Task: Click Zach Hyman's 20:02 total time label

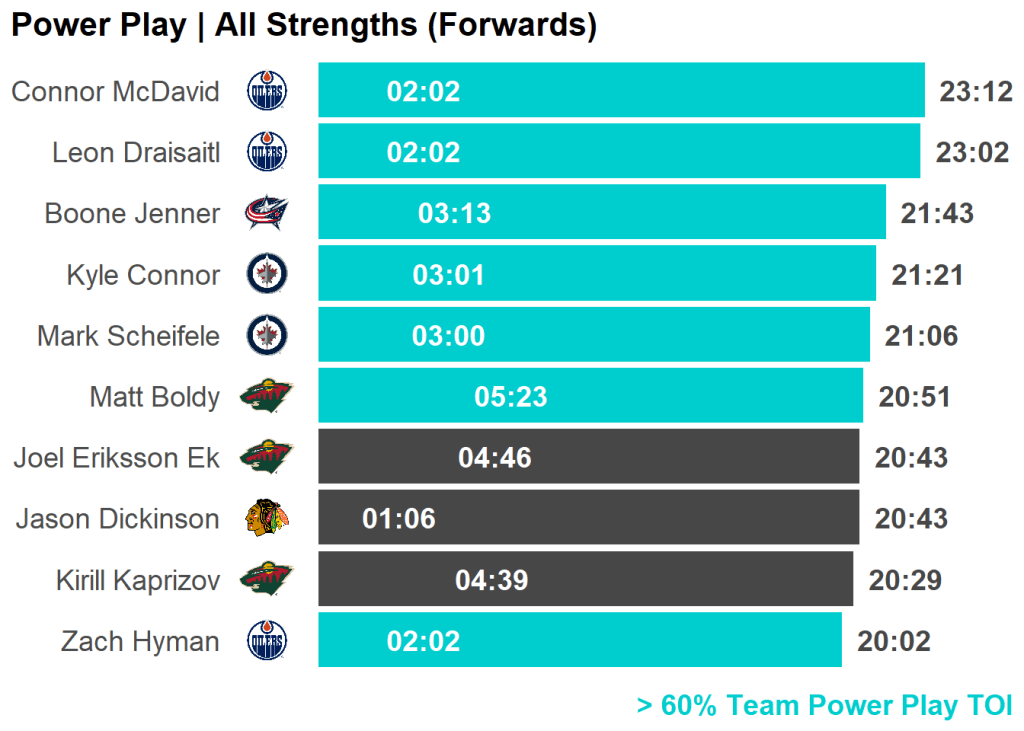Action: pos(894,641)
